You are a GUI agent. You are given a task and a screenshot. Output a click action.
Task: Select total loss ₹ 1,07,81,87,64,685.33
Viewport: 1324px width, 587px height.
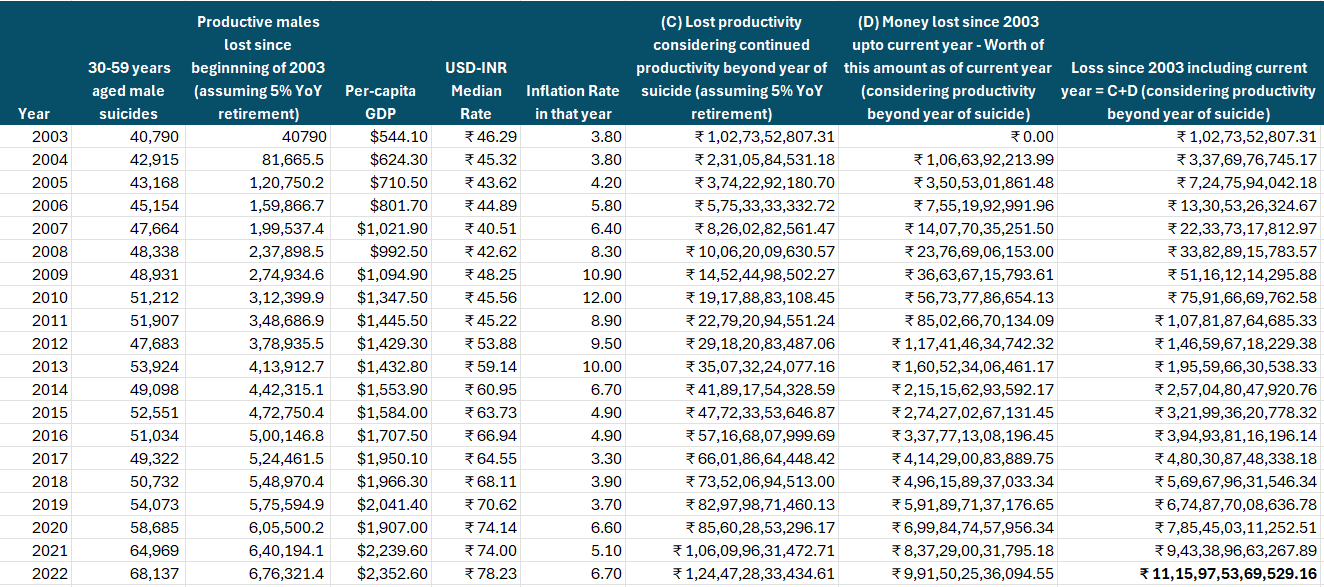tap(1237, 321)
